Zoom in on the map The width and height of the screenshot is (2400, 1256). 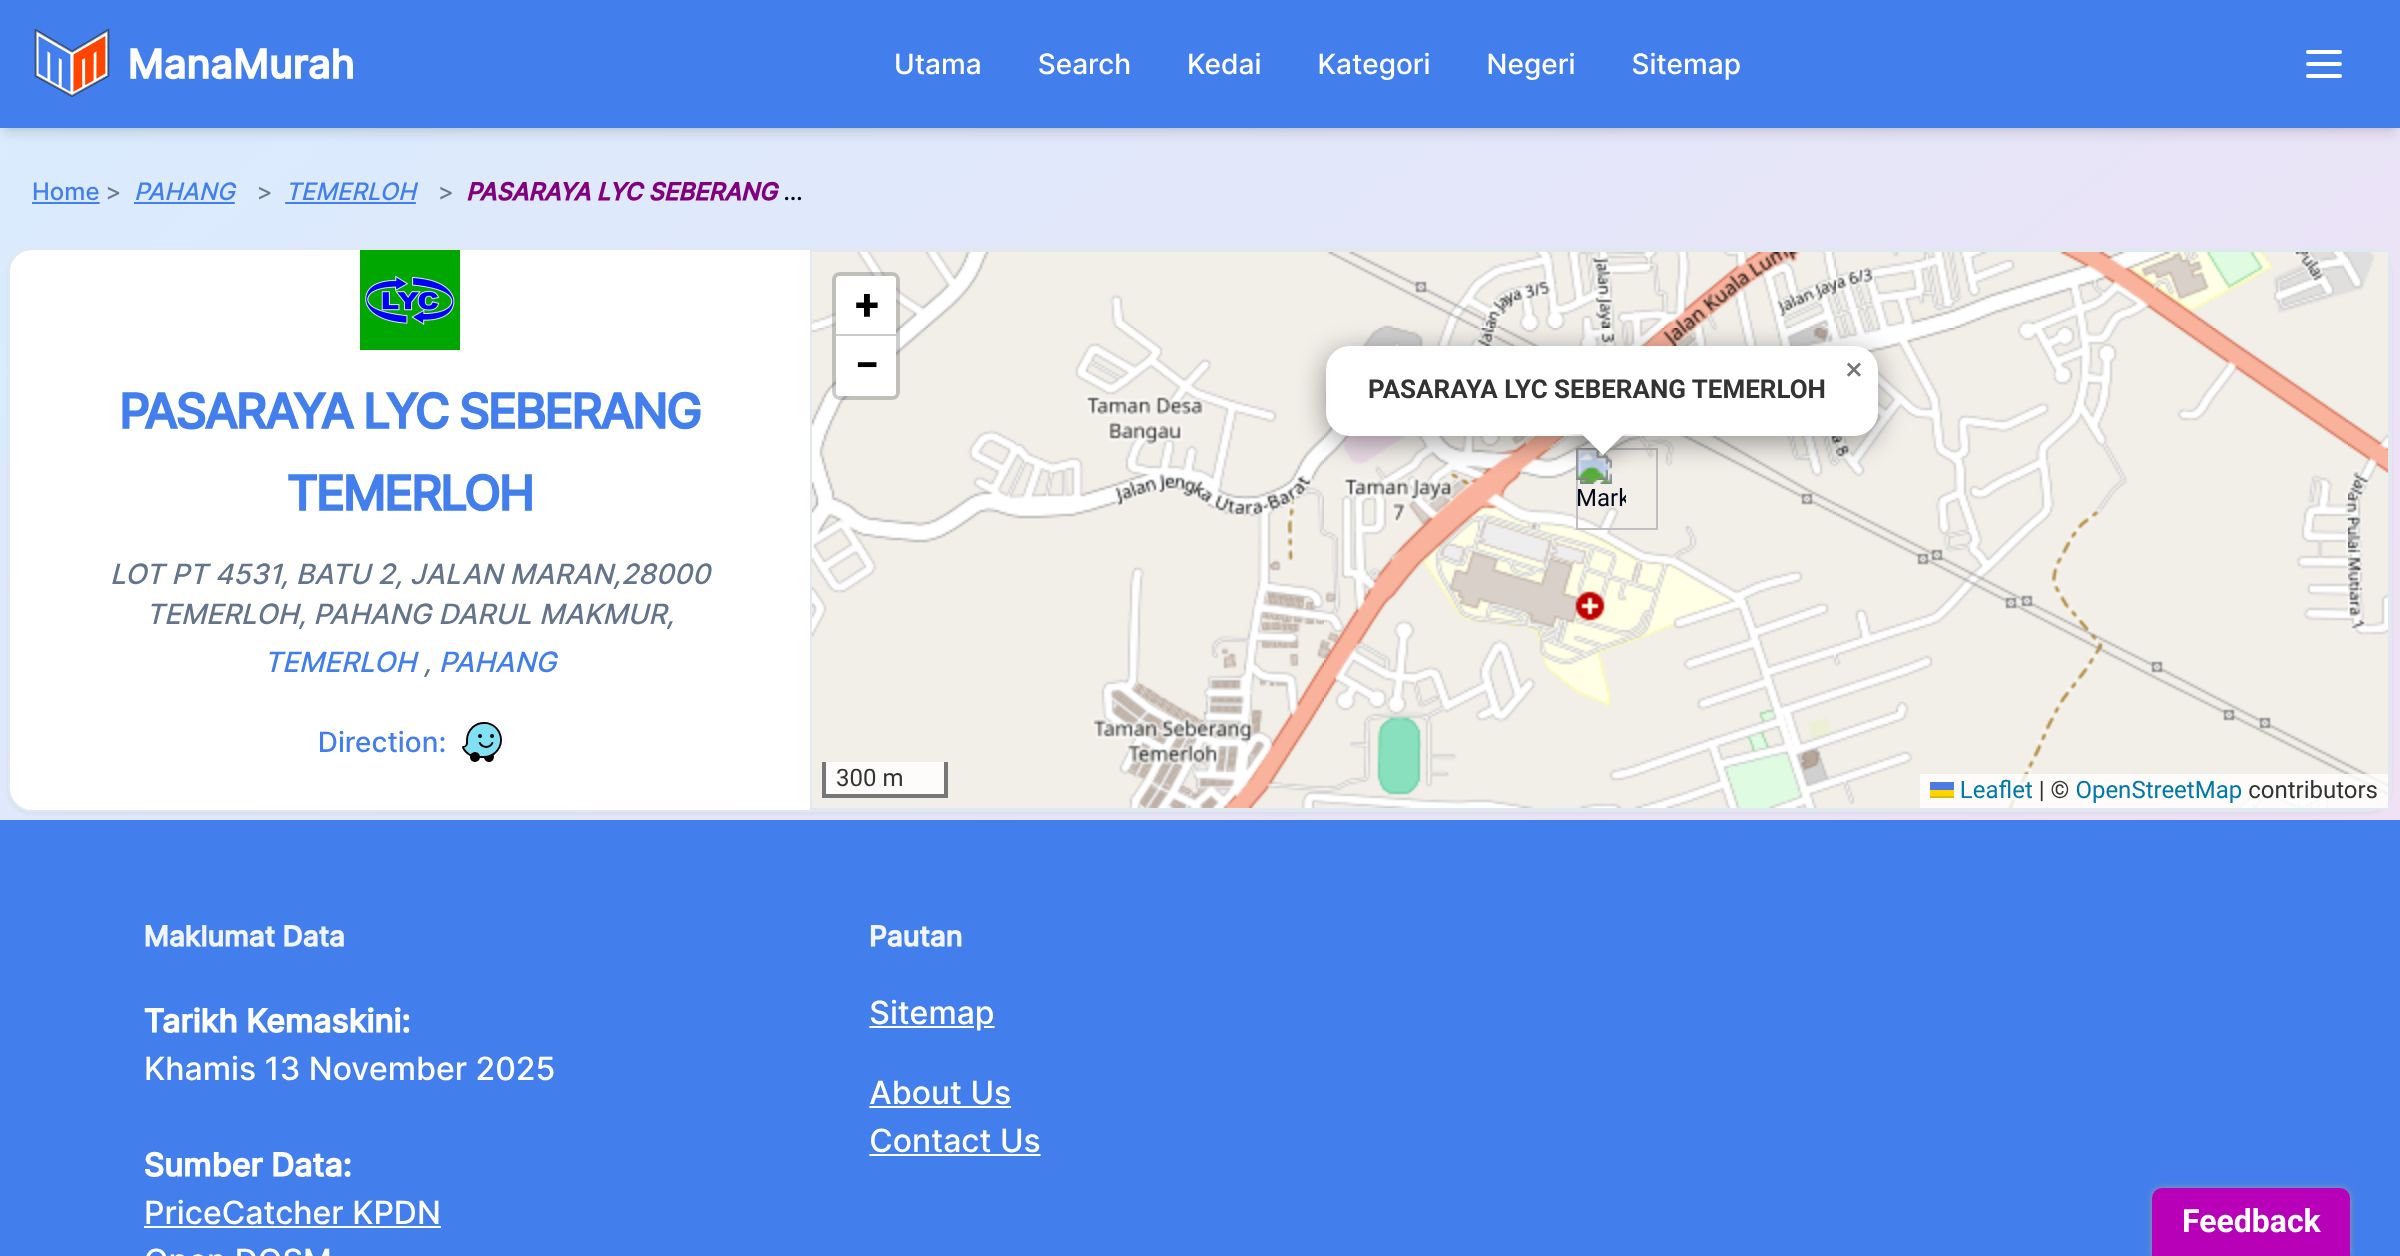tap(866, 305)
